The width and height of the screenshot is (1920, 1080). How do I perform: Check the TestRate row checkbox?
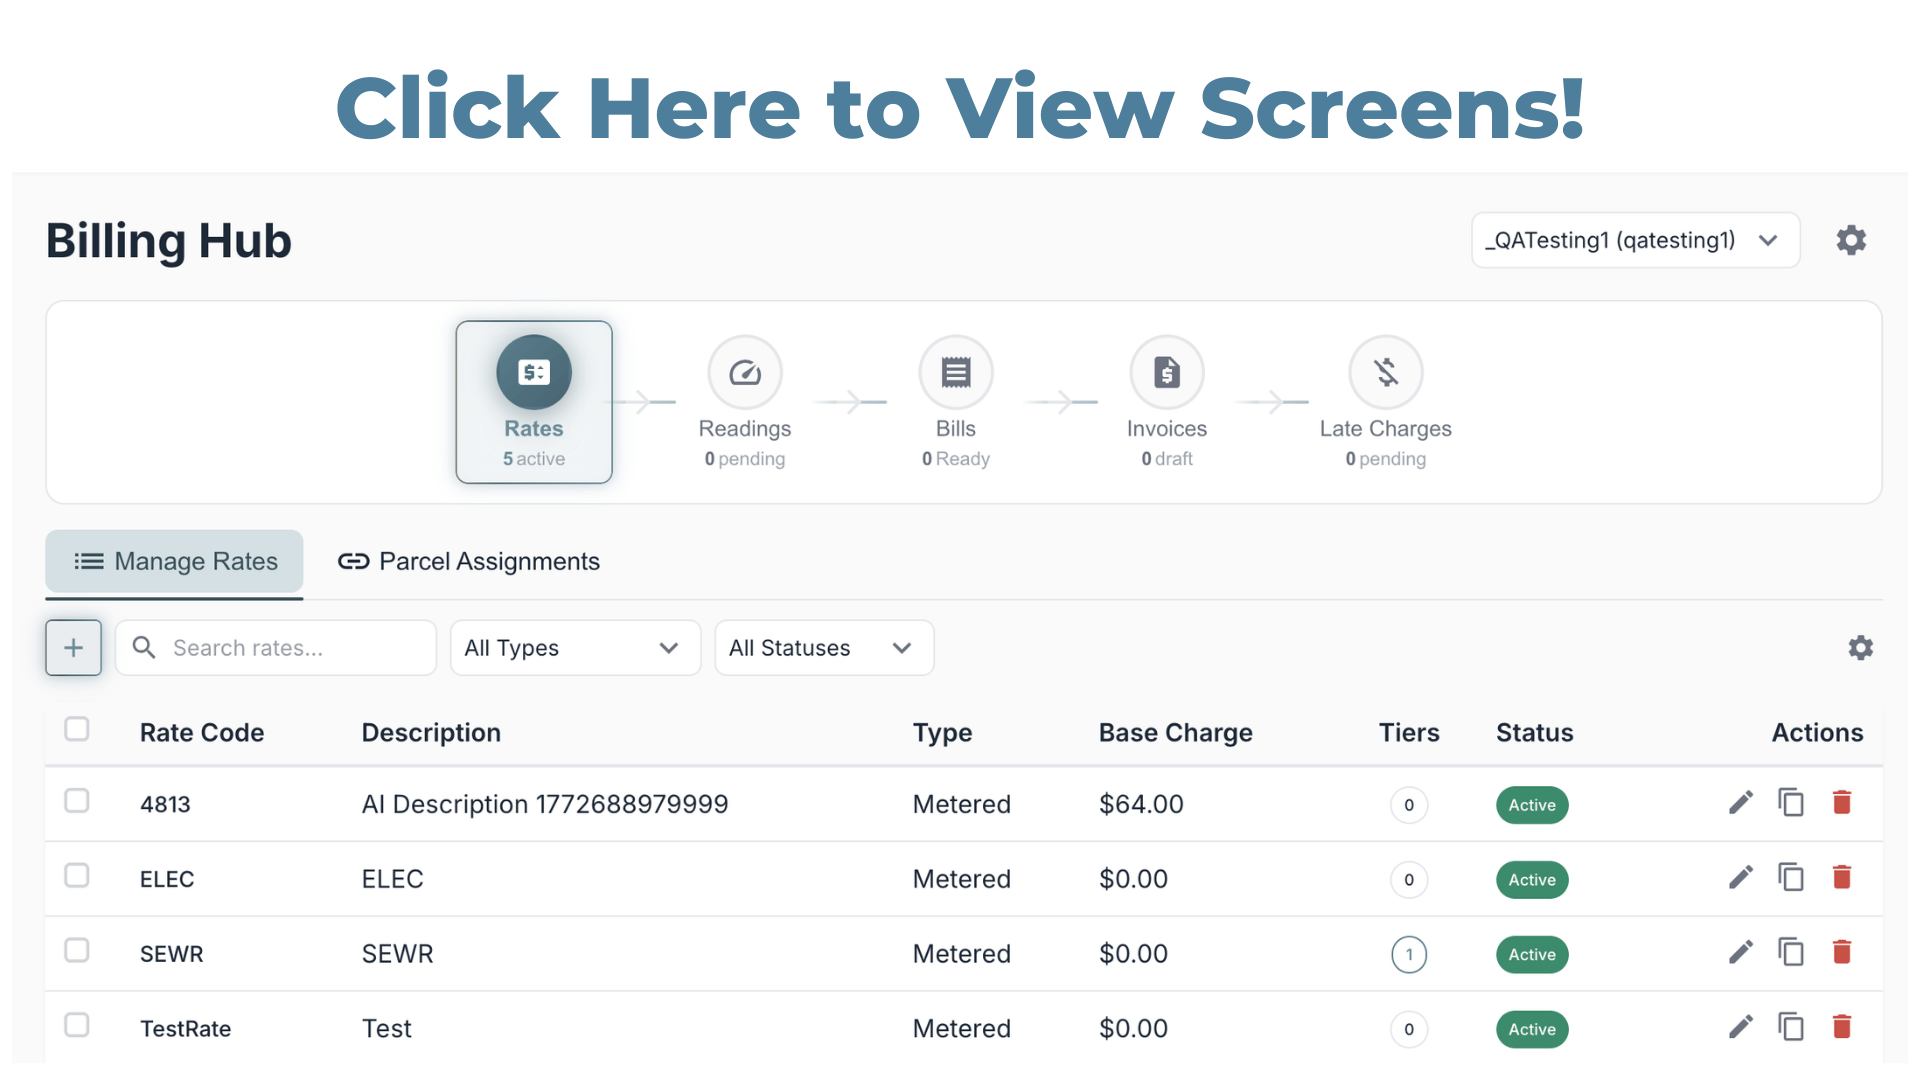(77, 1025)
